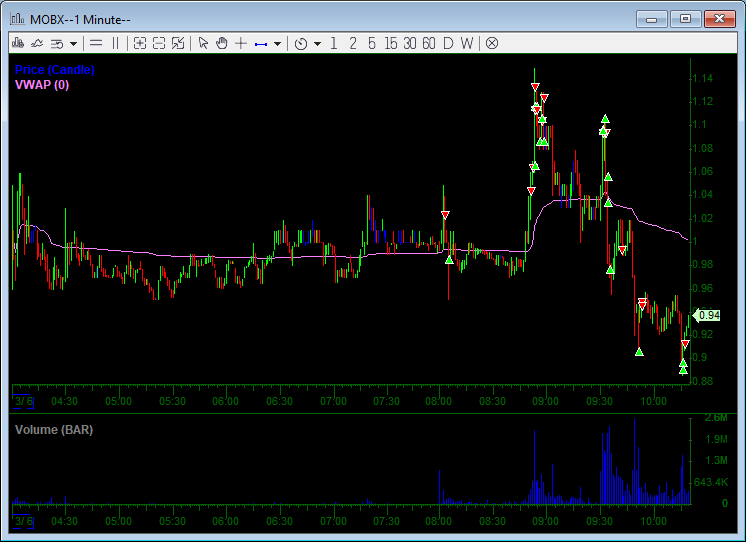Click the zoom in icon

point(139,43)
